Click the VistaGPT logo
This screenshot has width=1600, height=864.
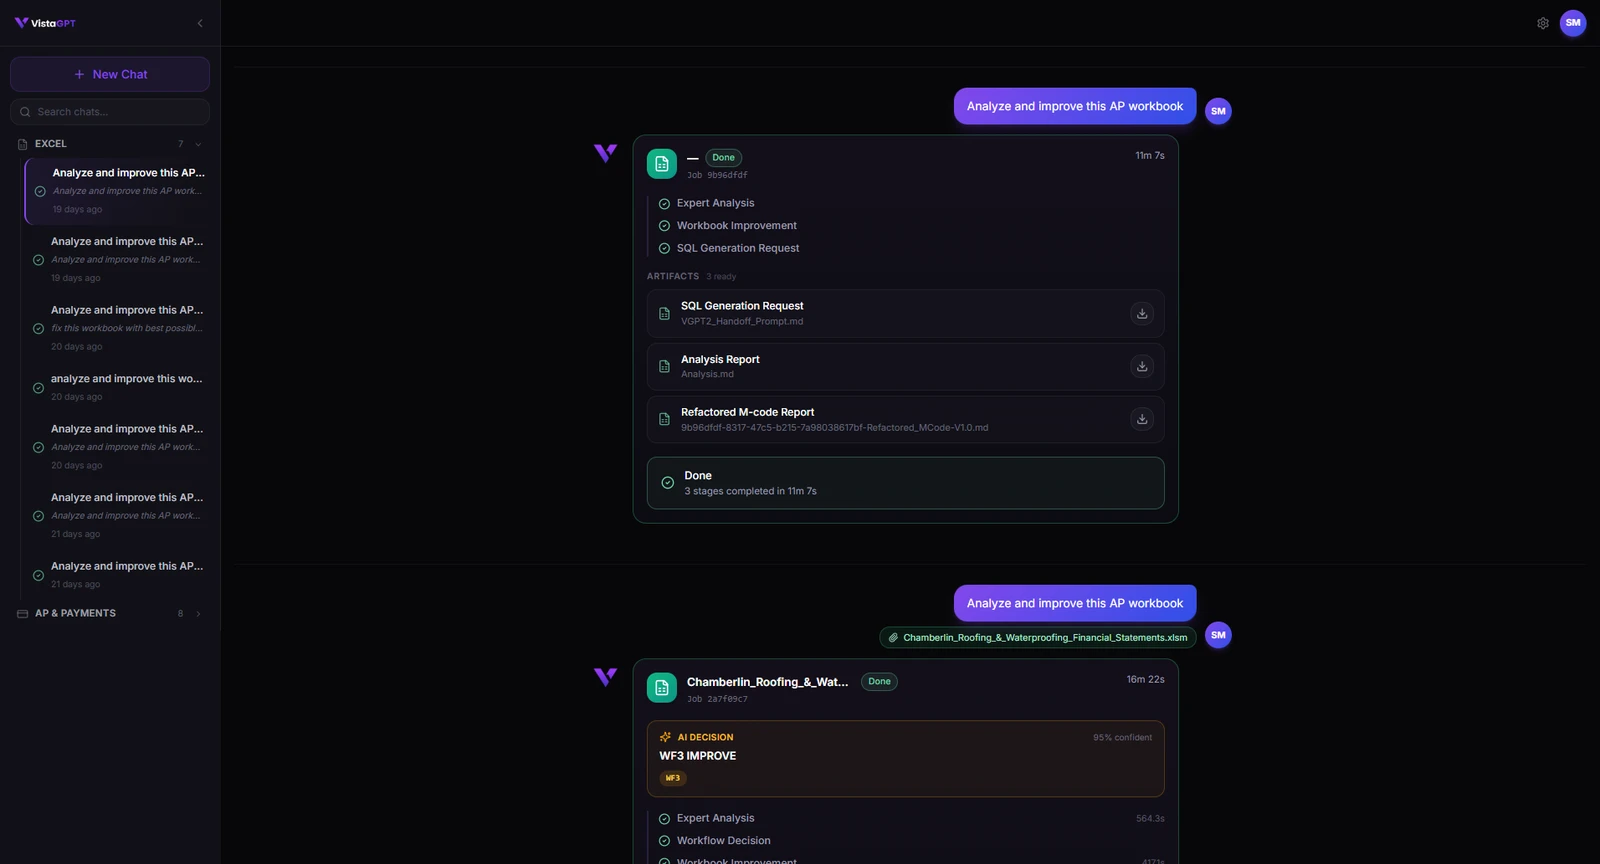(x=46, y=23)
